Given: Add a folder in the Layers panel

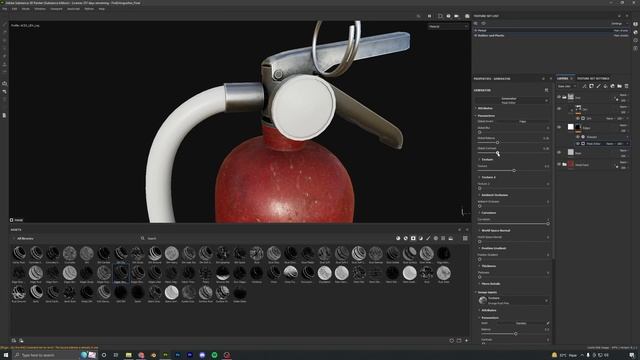Looking at the screenshot, I should pos(619,86).
